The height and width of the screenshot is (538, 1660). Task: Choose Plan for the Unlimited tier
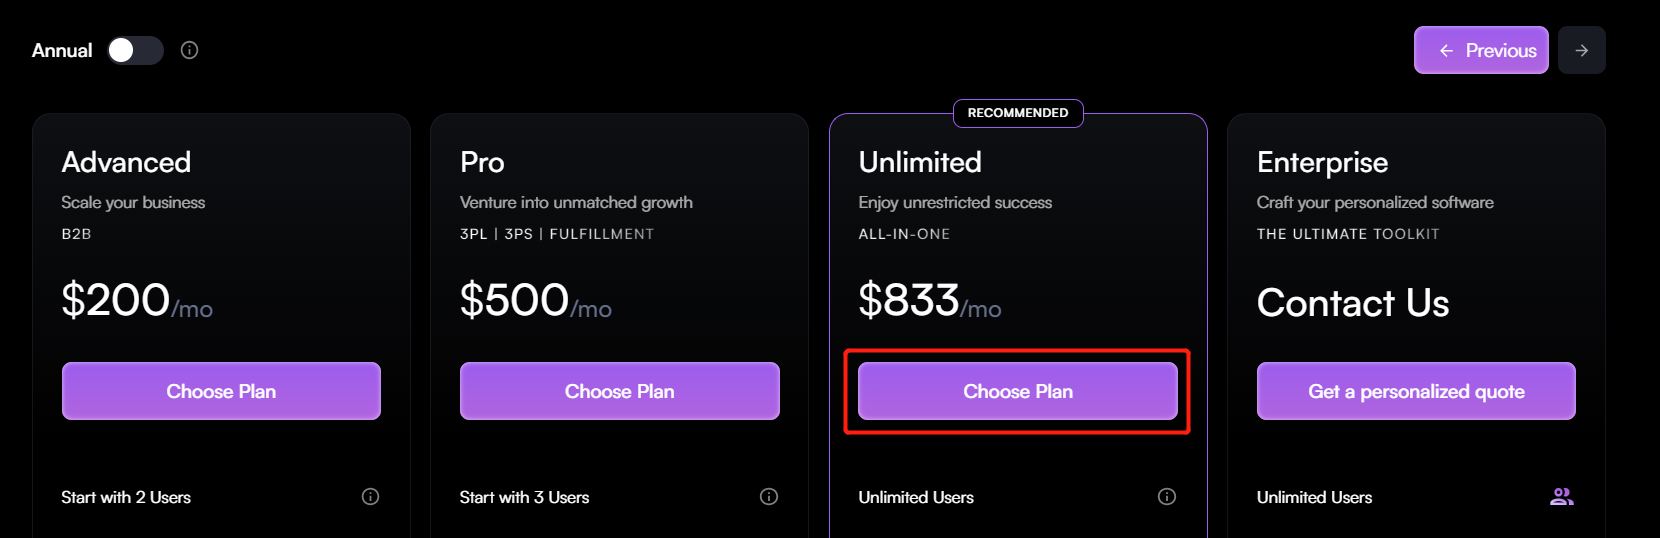(x=1017, y=391)
